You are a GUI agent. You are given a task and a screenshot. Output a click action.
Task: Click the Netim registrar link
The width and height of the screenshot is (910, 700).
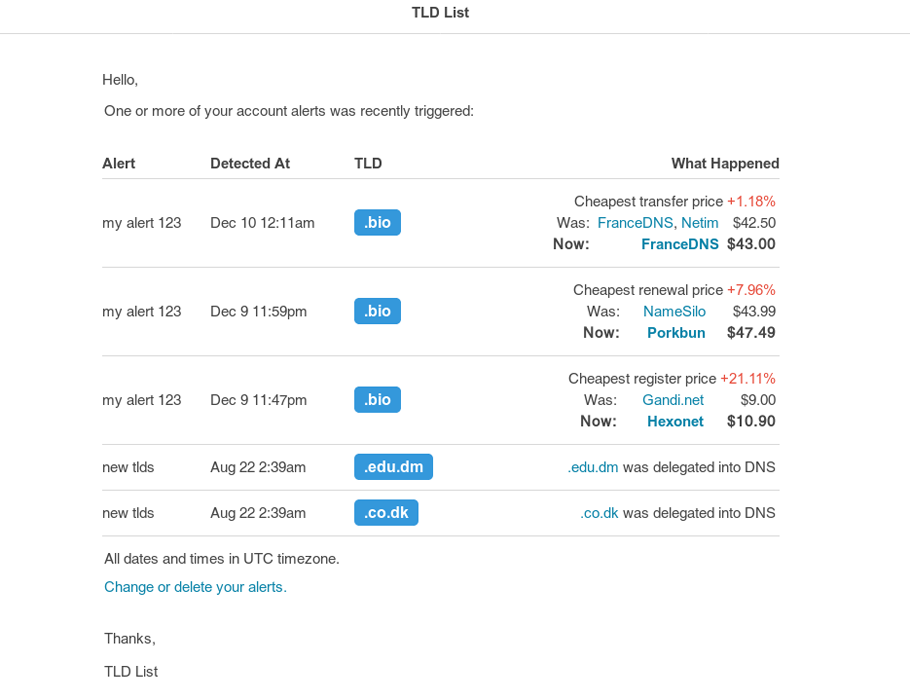(699, 223)
